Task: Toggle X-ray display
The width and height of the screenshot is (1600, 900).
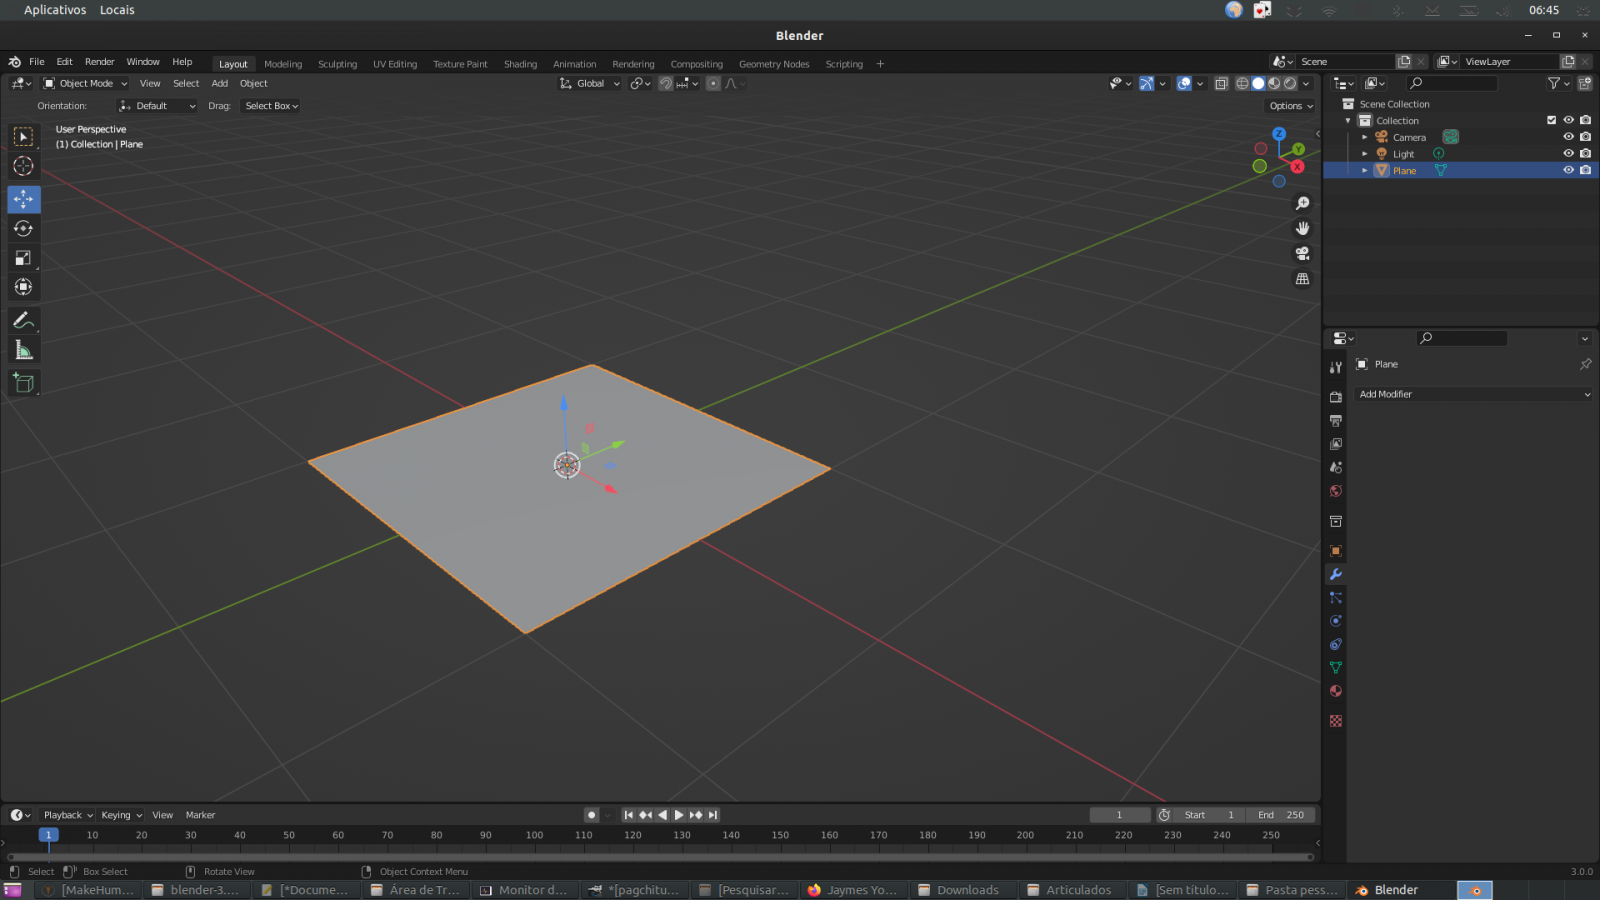Action: pyautogui.click(x=1221, y=84)
